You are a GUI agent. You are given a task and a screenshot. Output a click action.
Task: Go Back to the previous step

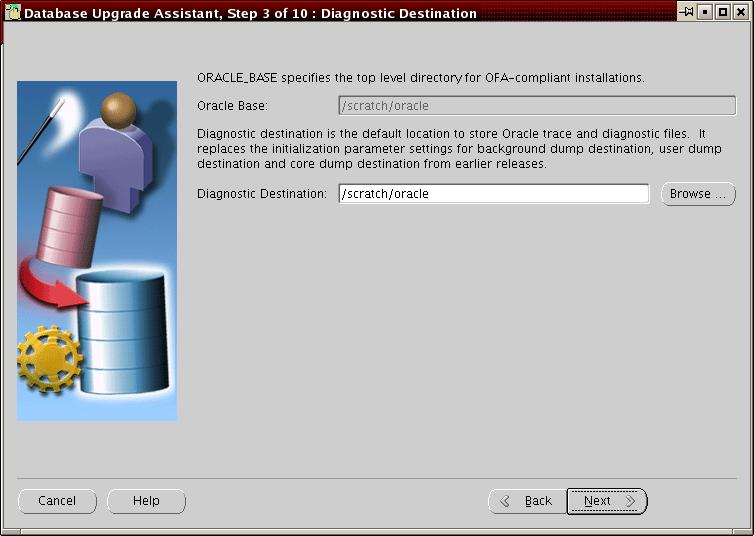(x=526, y=501)
